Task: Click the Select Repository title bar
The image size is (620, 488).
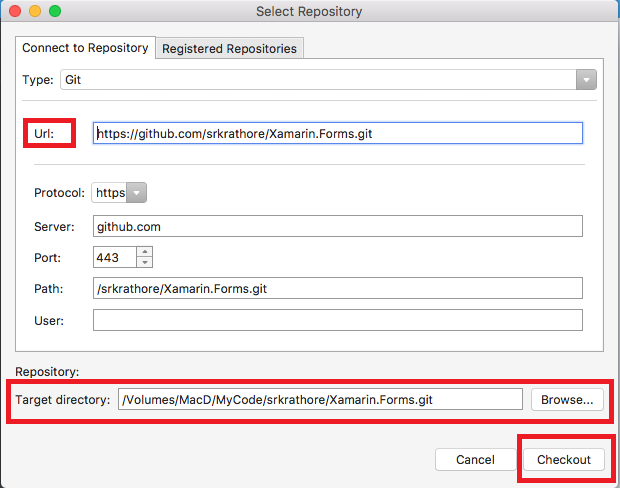Action: tap(309, 11)
